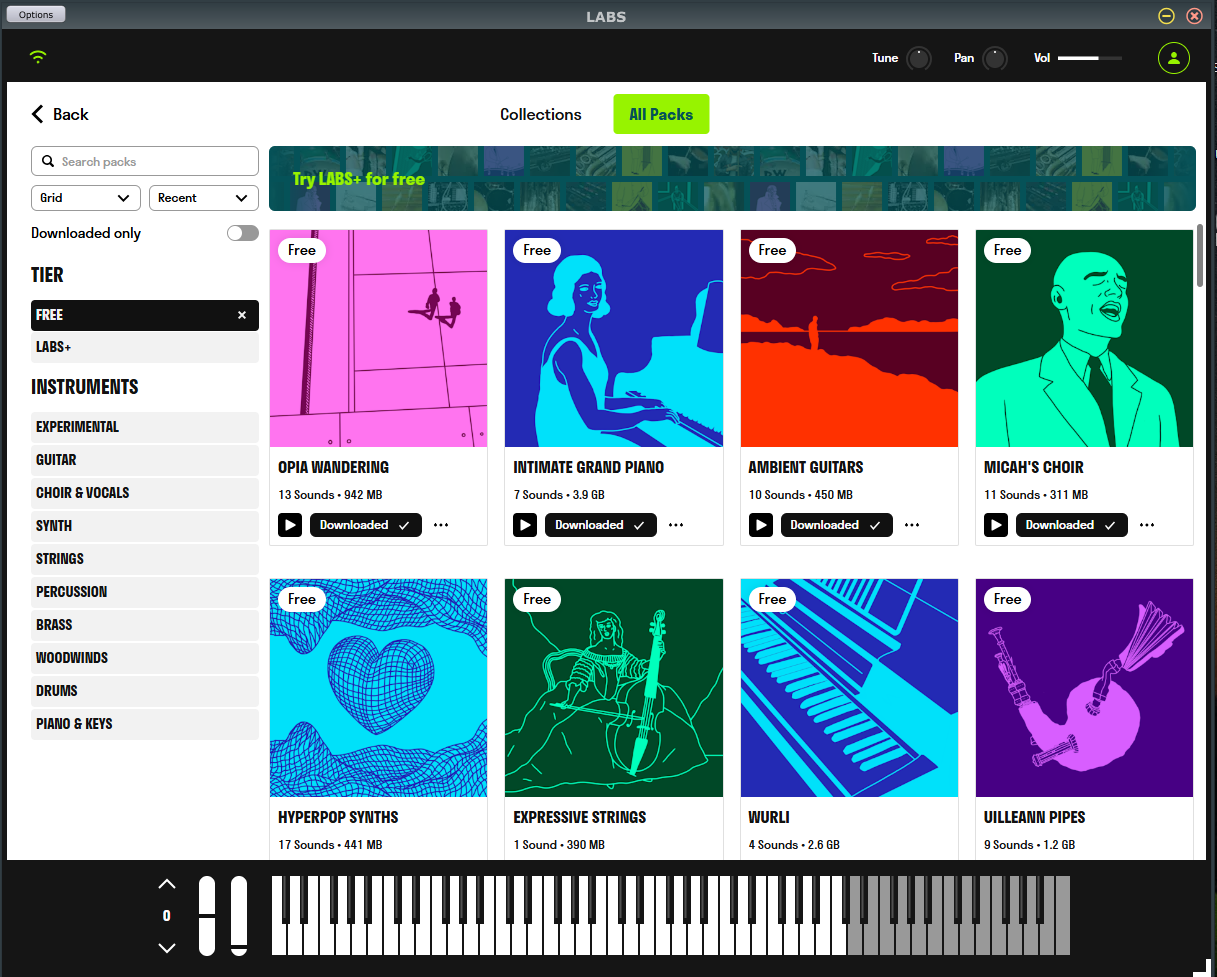Enable the PIANO & KEYS instrument filter
This screenshot has width=1217, height=977.
pos(144,724)
